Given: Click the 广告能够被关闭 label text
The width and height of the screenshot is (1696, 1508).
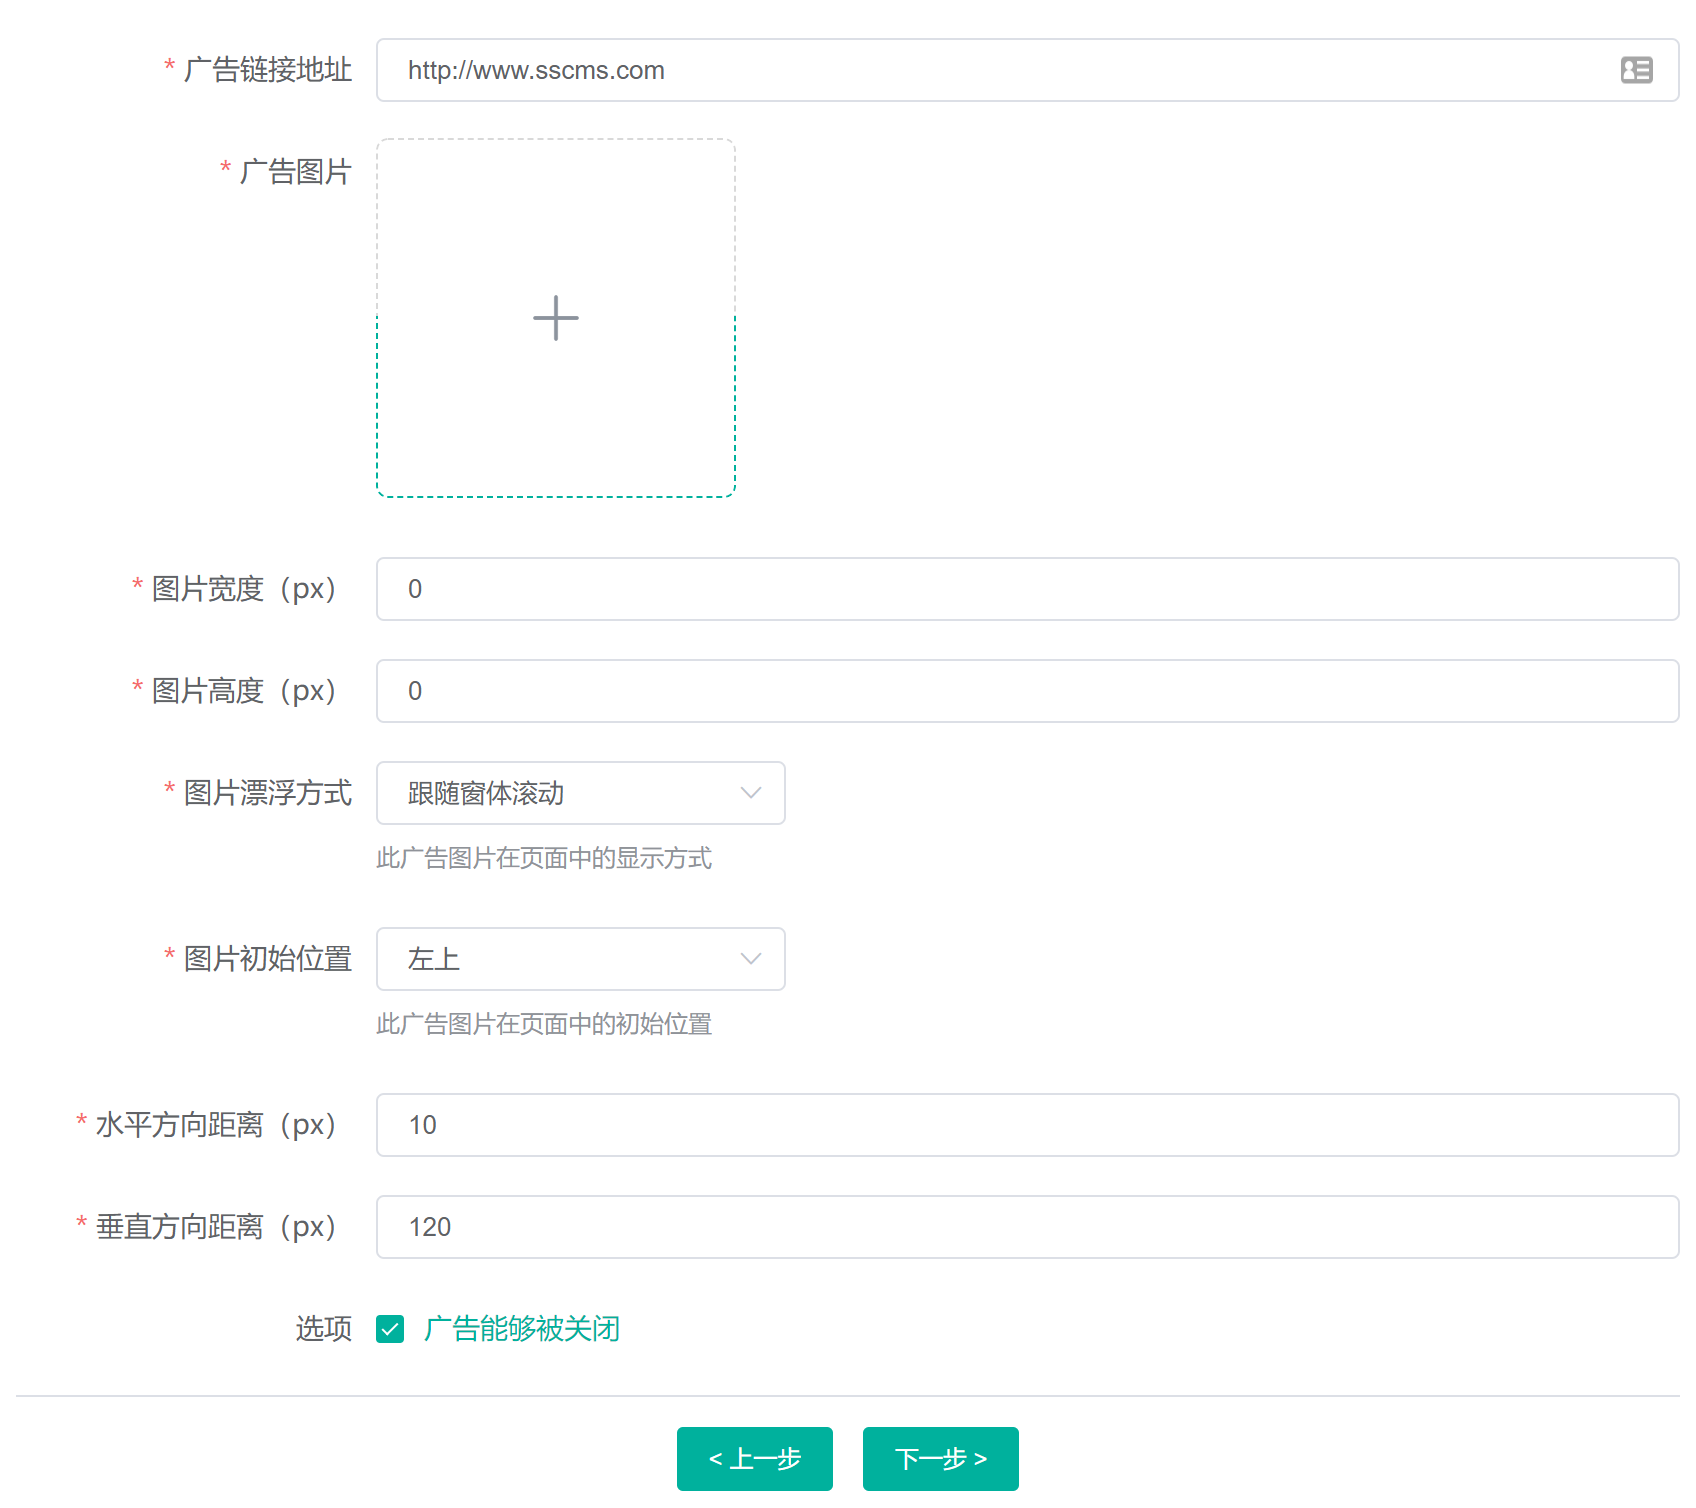Looking at the screenshot, I should pos(521,1329).
